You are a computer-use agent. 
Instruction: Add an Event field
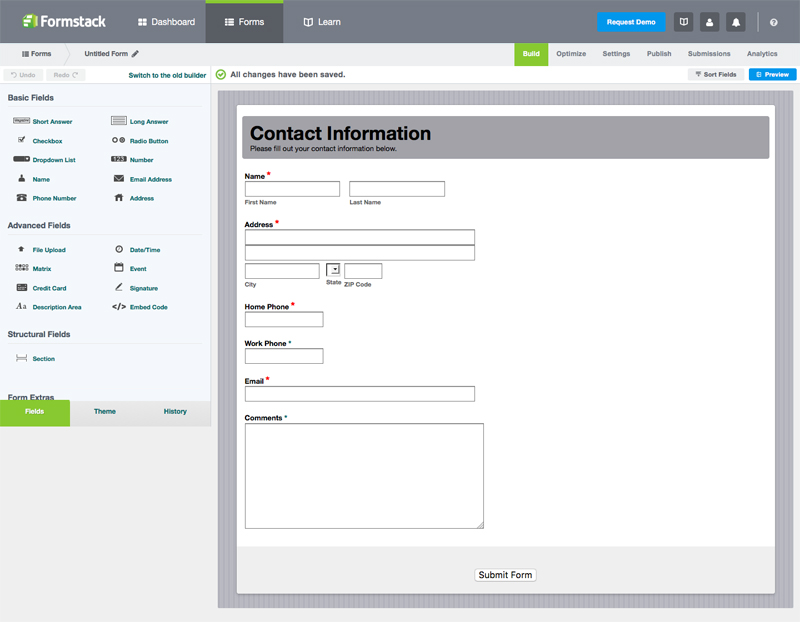pyautogui.click(x=130, y=268)
